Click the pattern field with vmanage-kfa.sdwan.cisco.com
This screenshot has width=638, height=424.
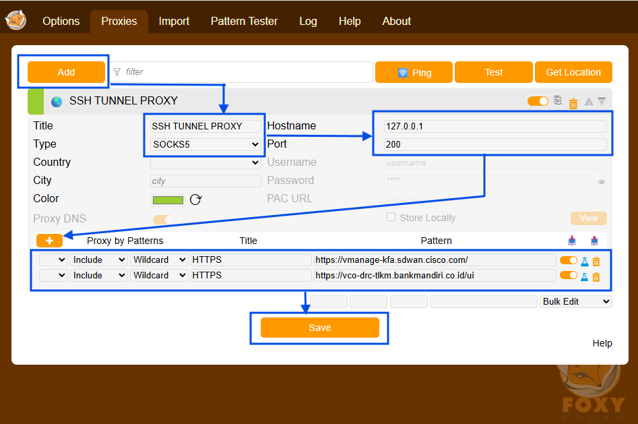coord(435,260)
